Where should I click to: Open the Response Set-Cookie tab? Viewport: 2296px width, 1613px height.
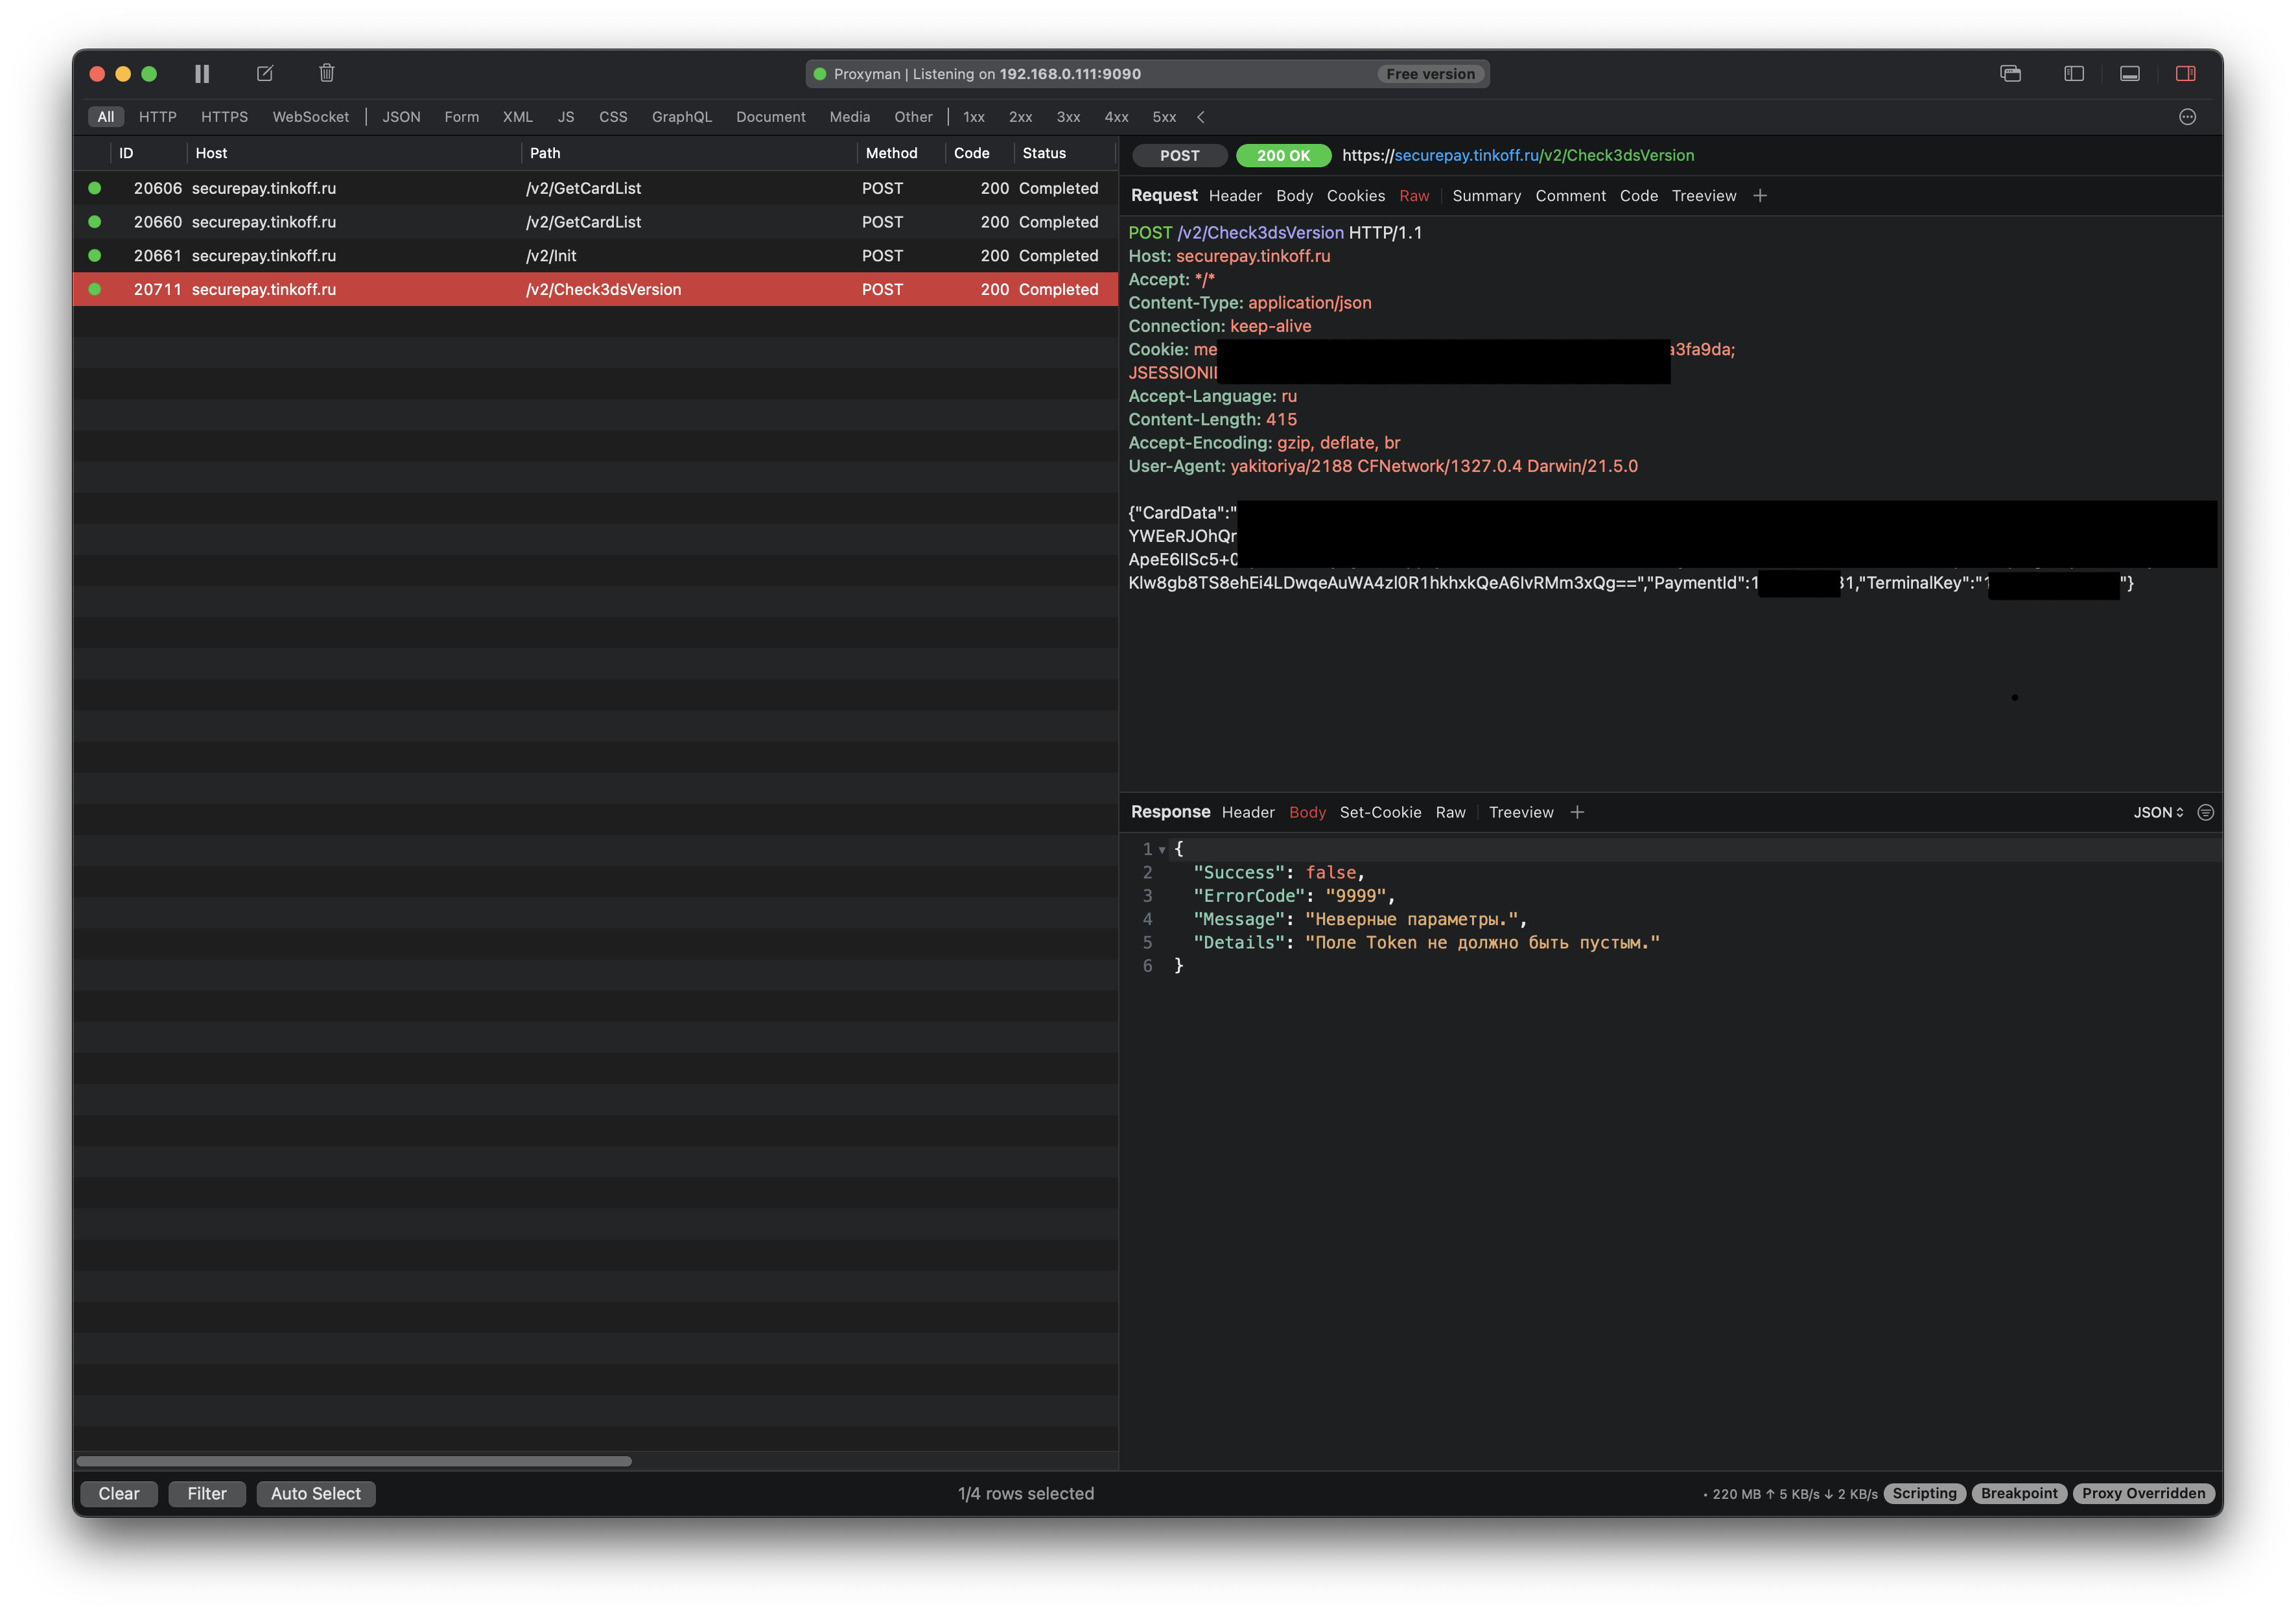click(1380, 813)
